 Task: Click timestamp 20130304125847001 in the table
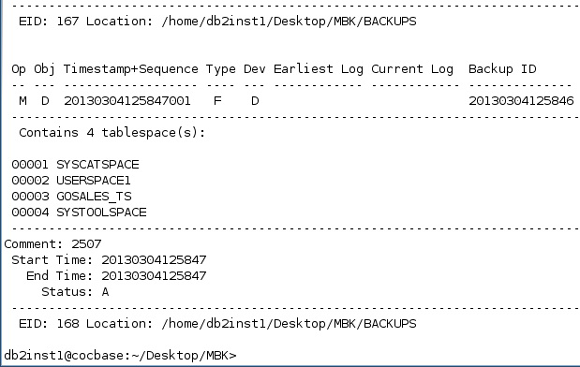(x=127, y=101)
